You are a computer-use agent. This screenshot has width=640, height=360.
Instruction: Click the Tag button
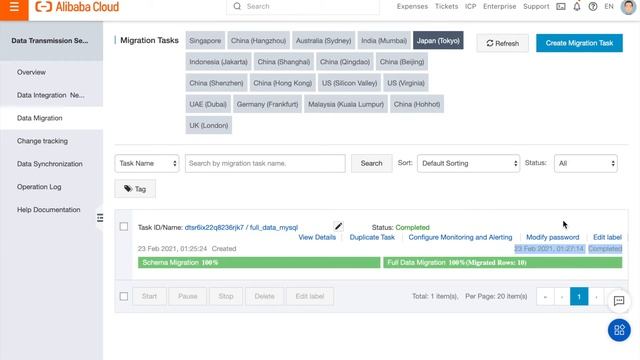tap(135, 189)
